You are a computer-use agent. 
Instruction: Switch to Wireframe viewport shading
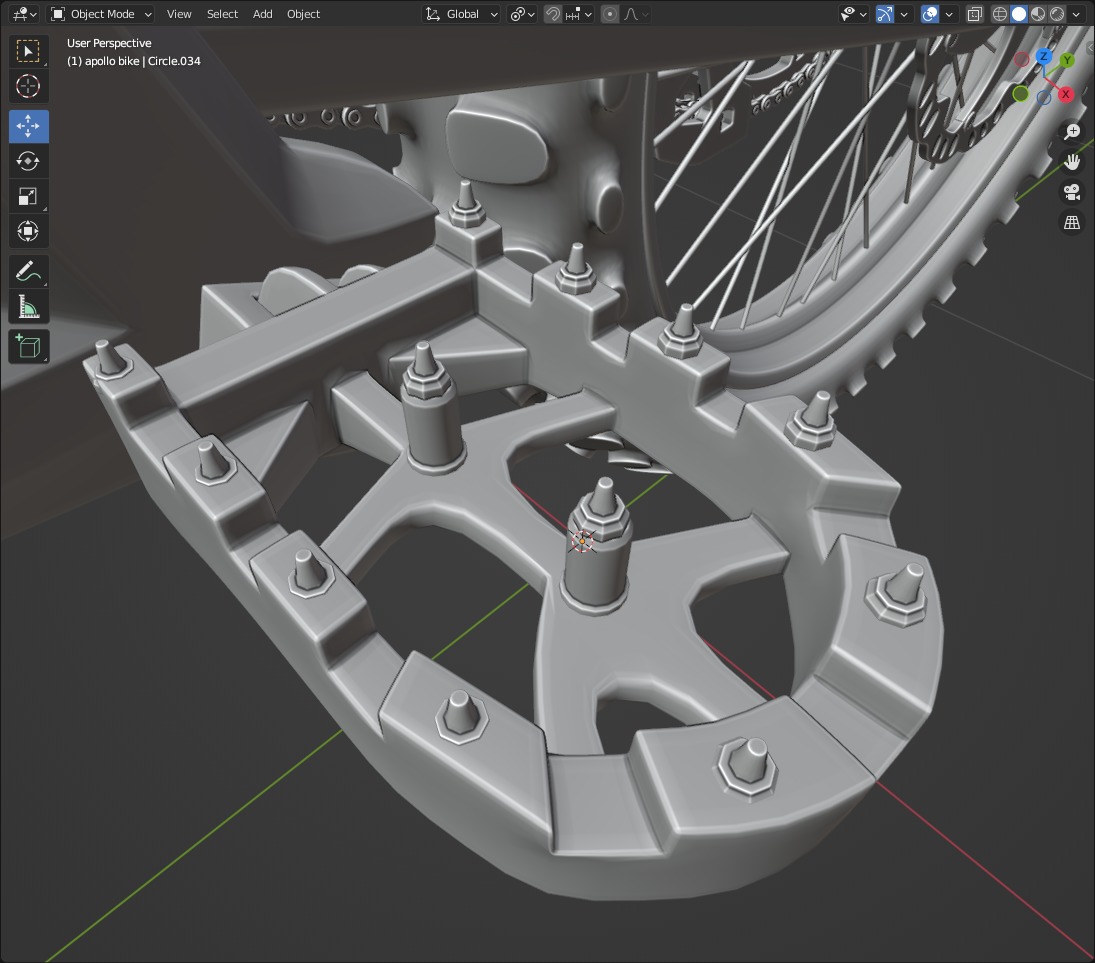pos(1000,14)
